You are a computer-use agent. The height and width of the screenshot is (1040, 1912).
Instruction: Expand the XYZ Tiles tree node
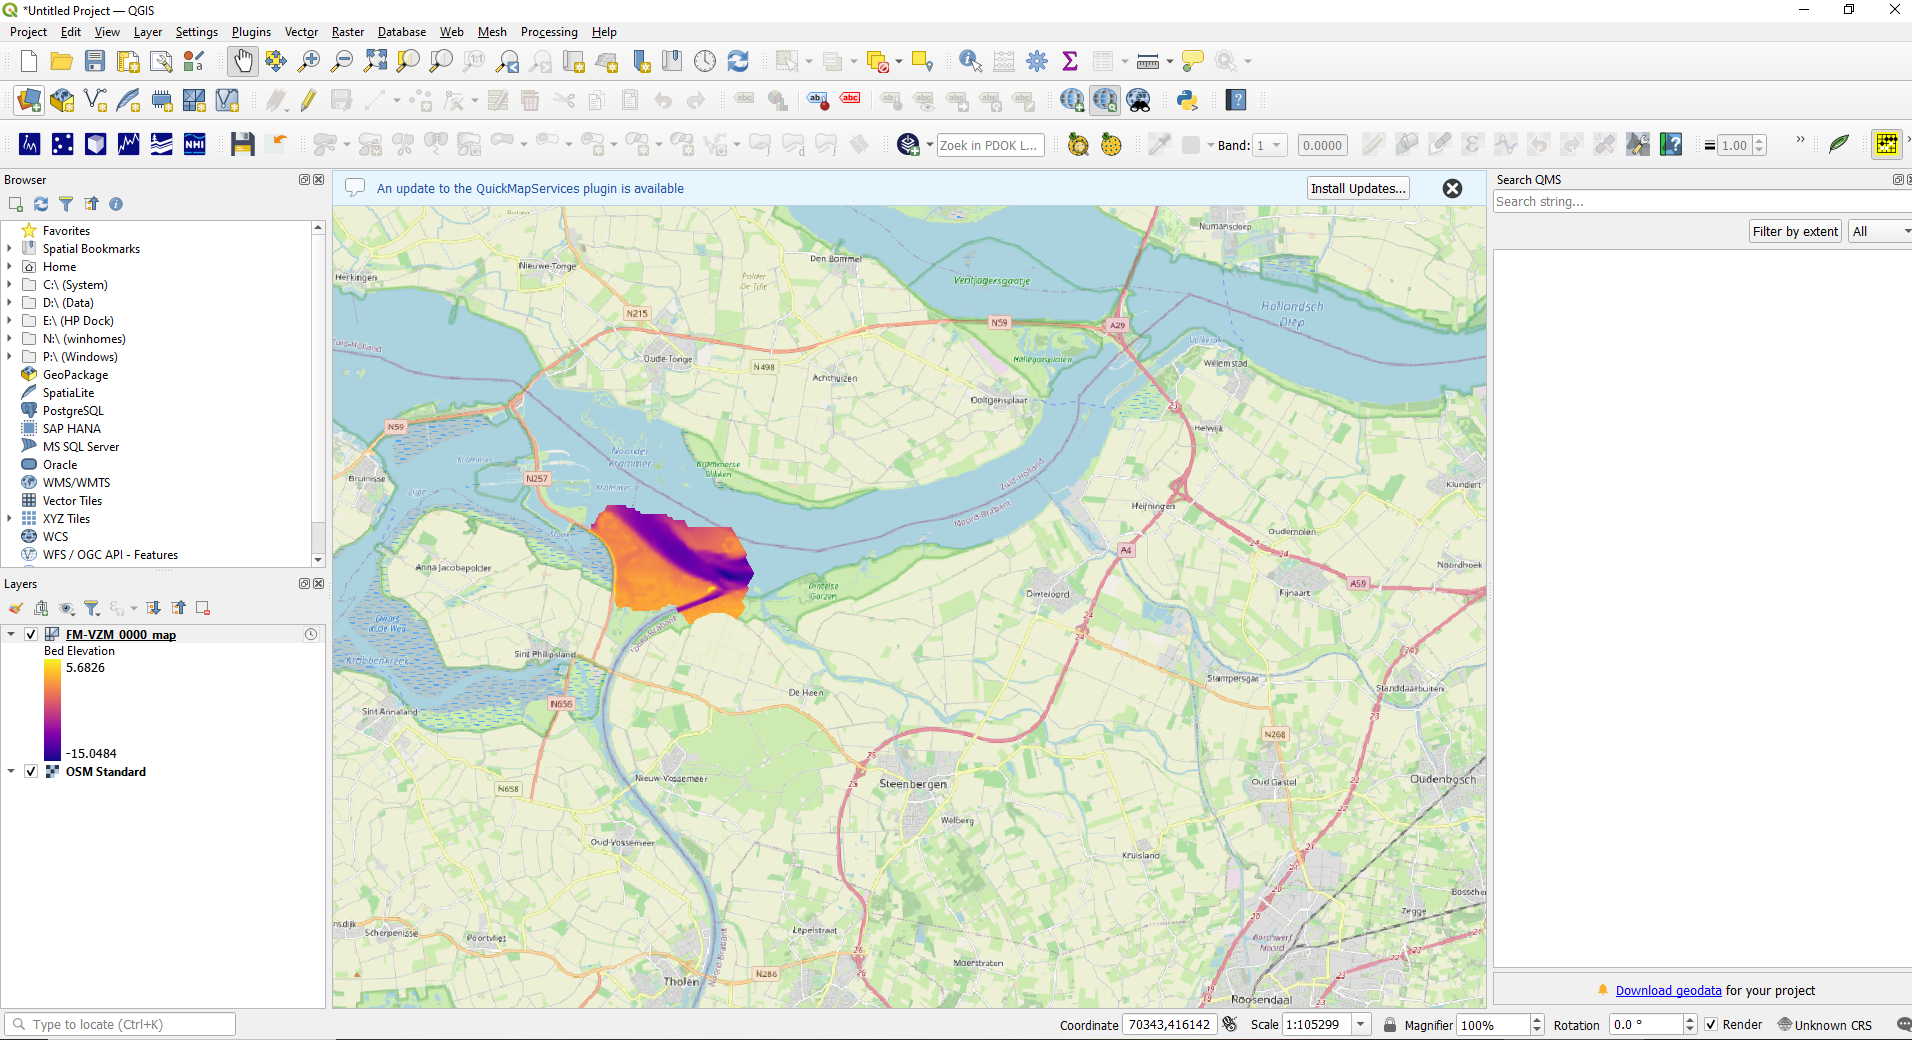coord(10,518)
